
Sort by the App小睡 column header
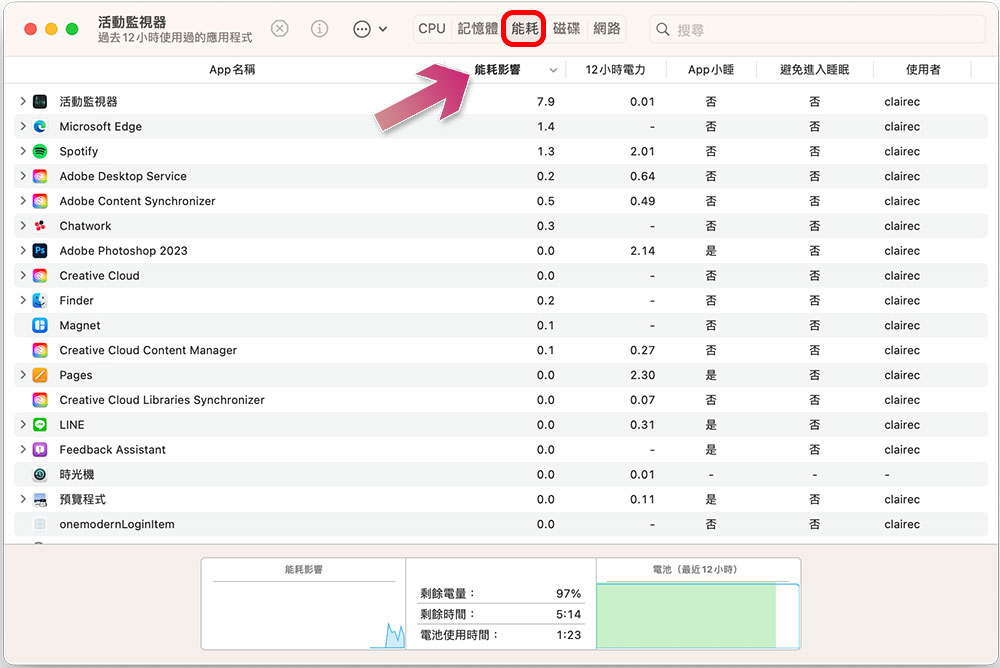click(711, 70)
